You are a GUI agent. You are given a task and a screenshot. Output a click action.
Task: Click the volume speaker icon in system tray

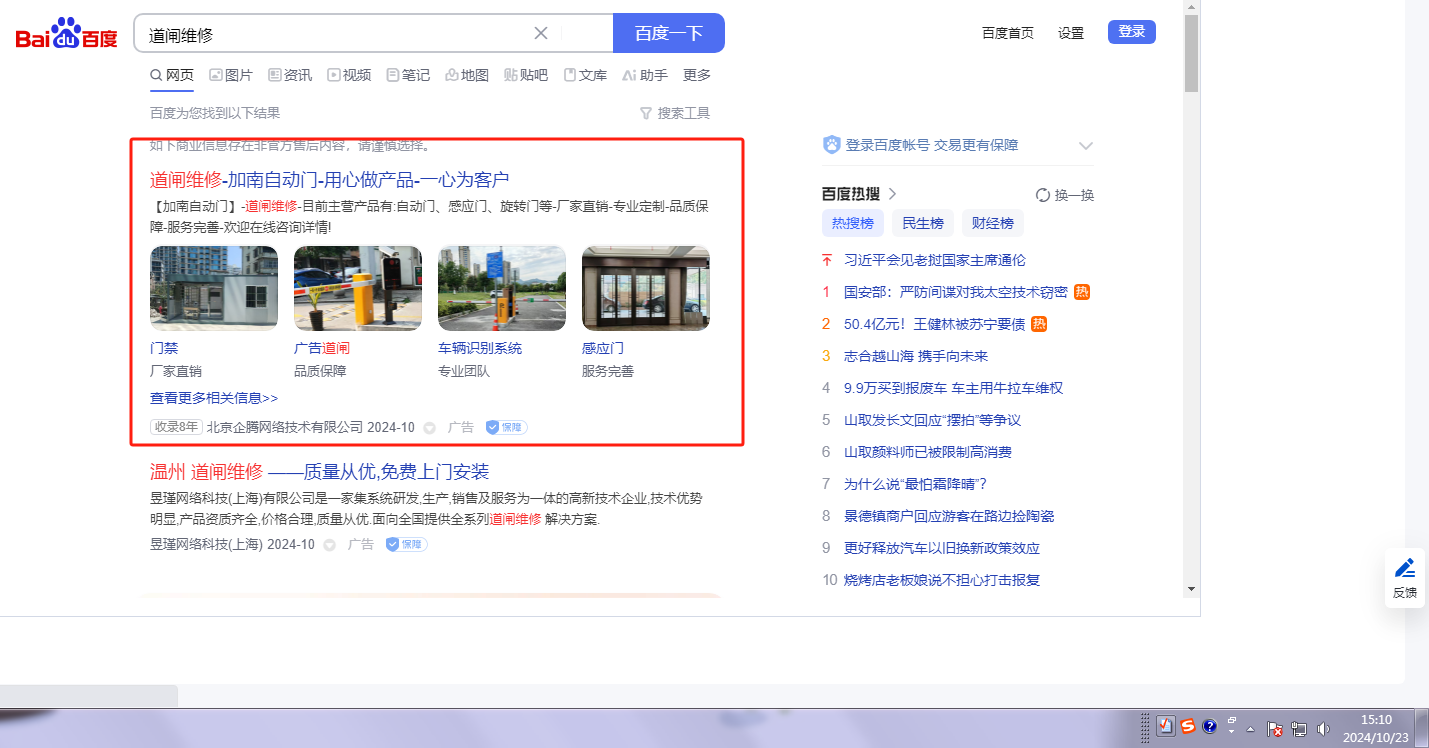[x=1325, y=728]
